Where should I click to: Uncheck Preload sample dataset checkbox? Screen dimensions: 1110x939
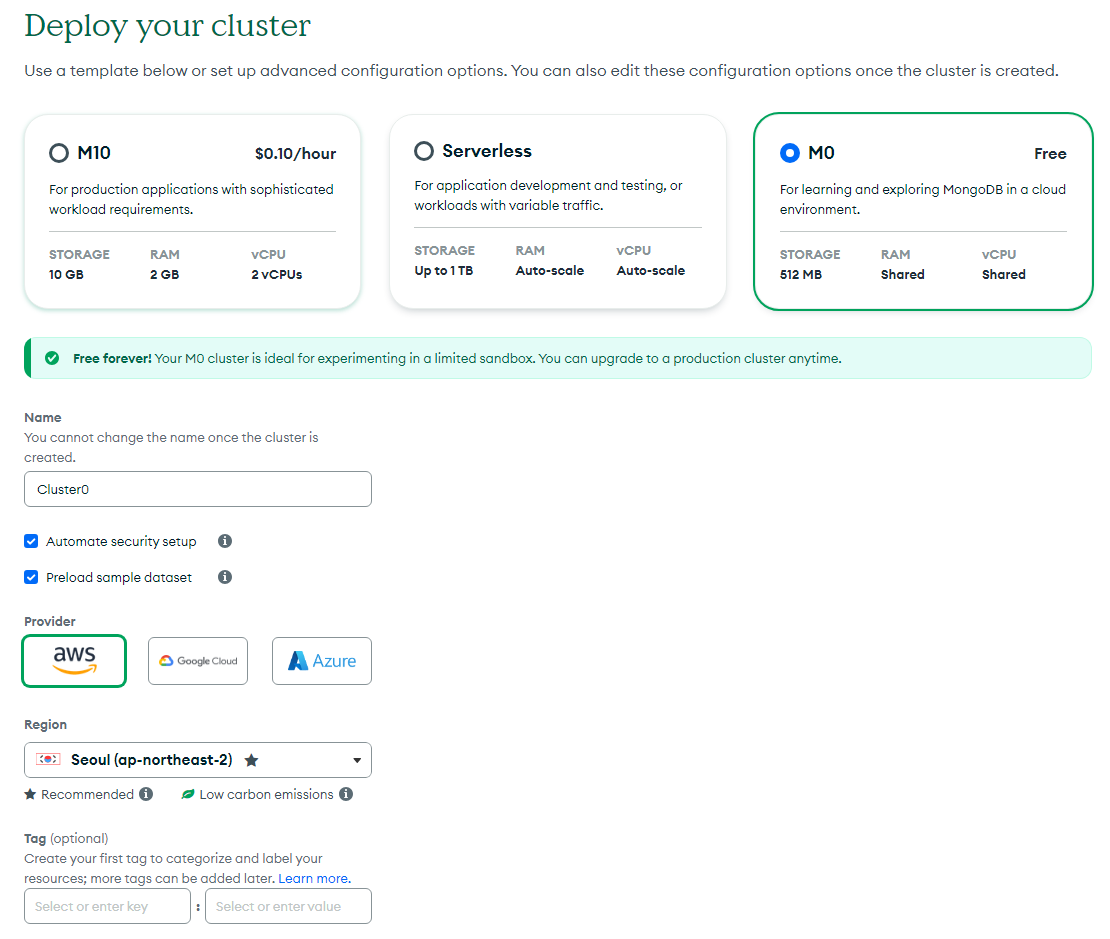tap(31, 577)
